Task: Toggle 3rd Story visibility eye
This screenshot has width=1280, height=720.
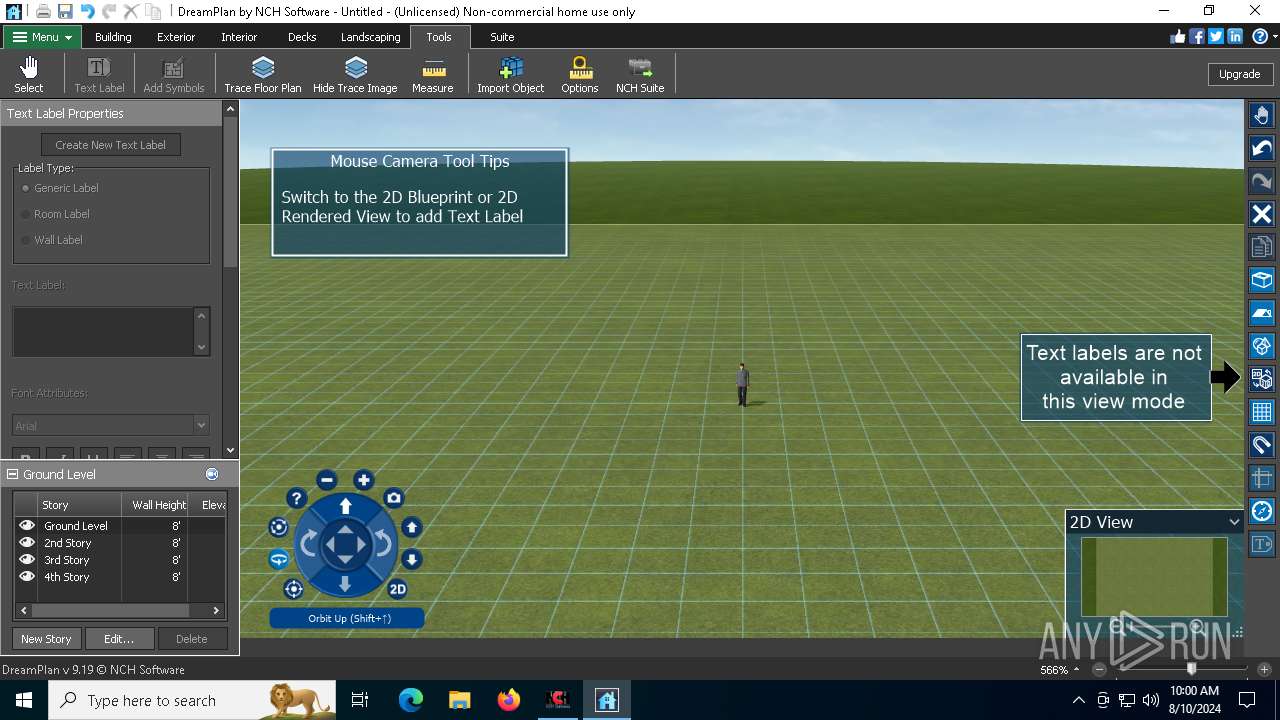Action: (x=26, y=559)
